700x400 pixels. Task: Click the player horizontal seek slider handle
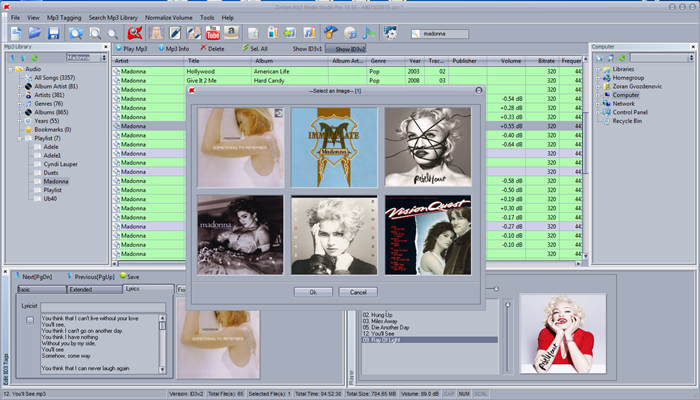(496, 289)
